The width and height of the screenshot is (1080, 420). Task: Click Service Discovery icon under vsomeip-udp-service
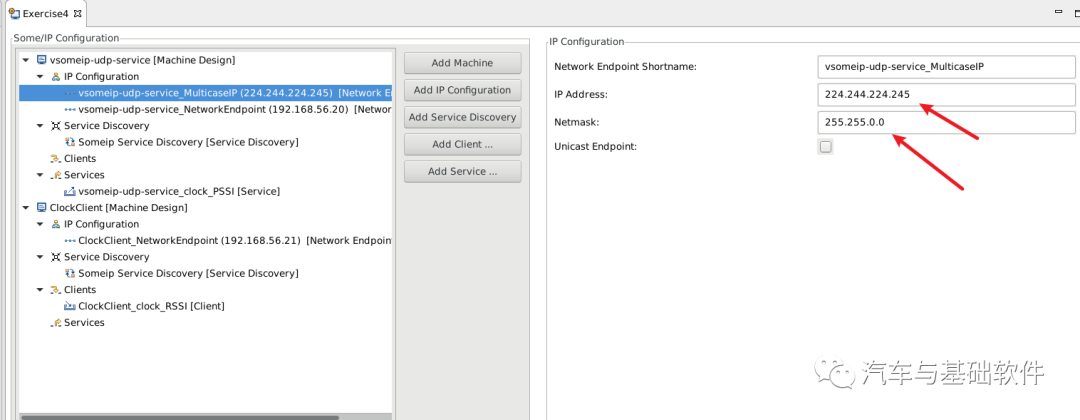pos(56,126)
